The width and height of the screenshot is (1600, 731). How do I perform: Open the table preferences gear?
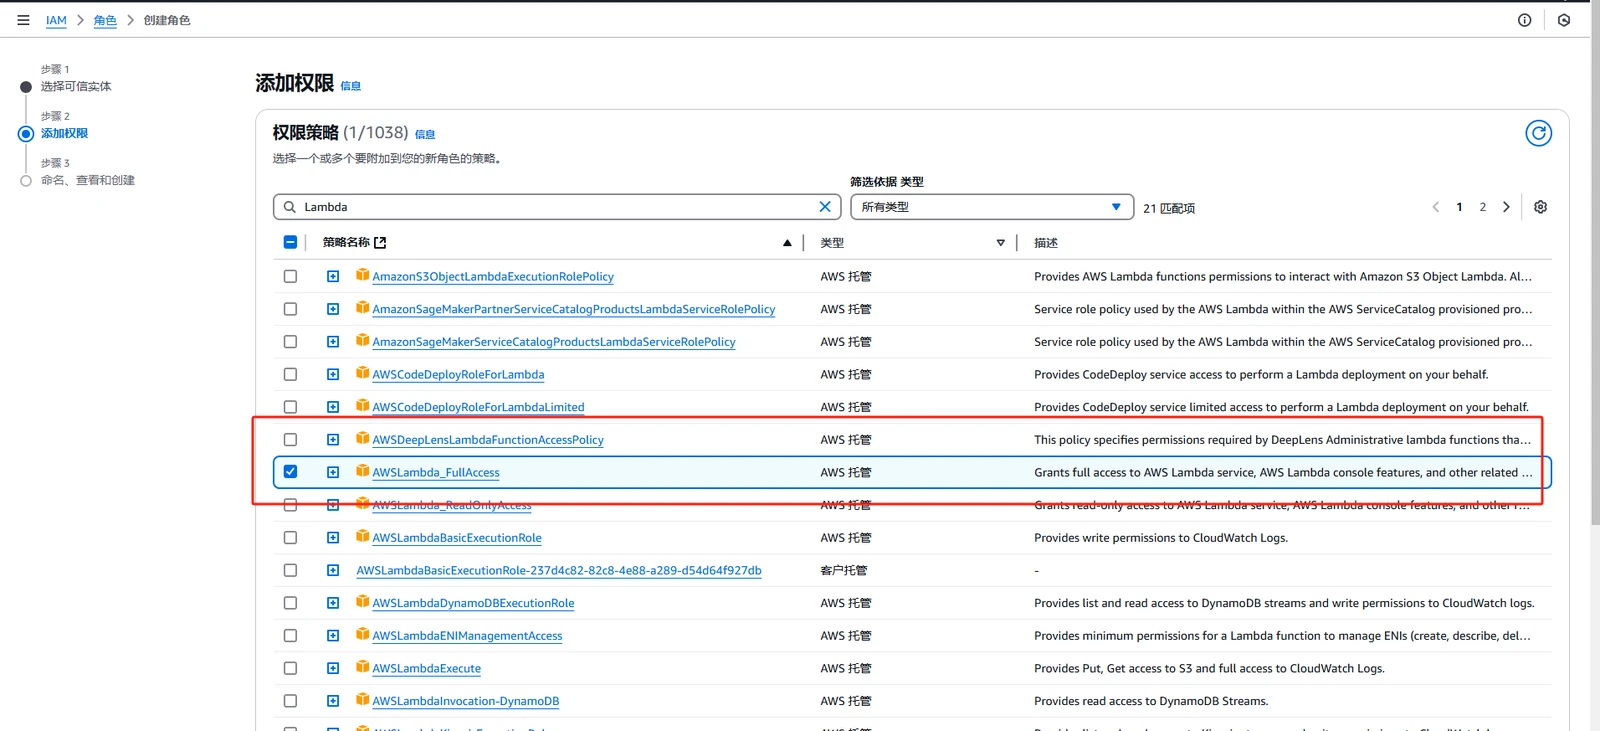pyautogui.click(x=1540, y=207)
